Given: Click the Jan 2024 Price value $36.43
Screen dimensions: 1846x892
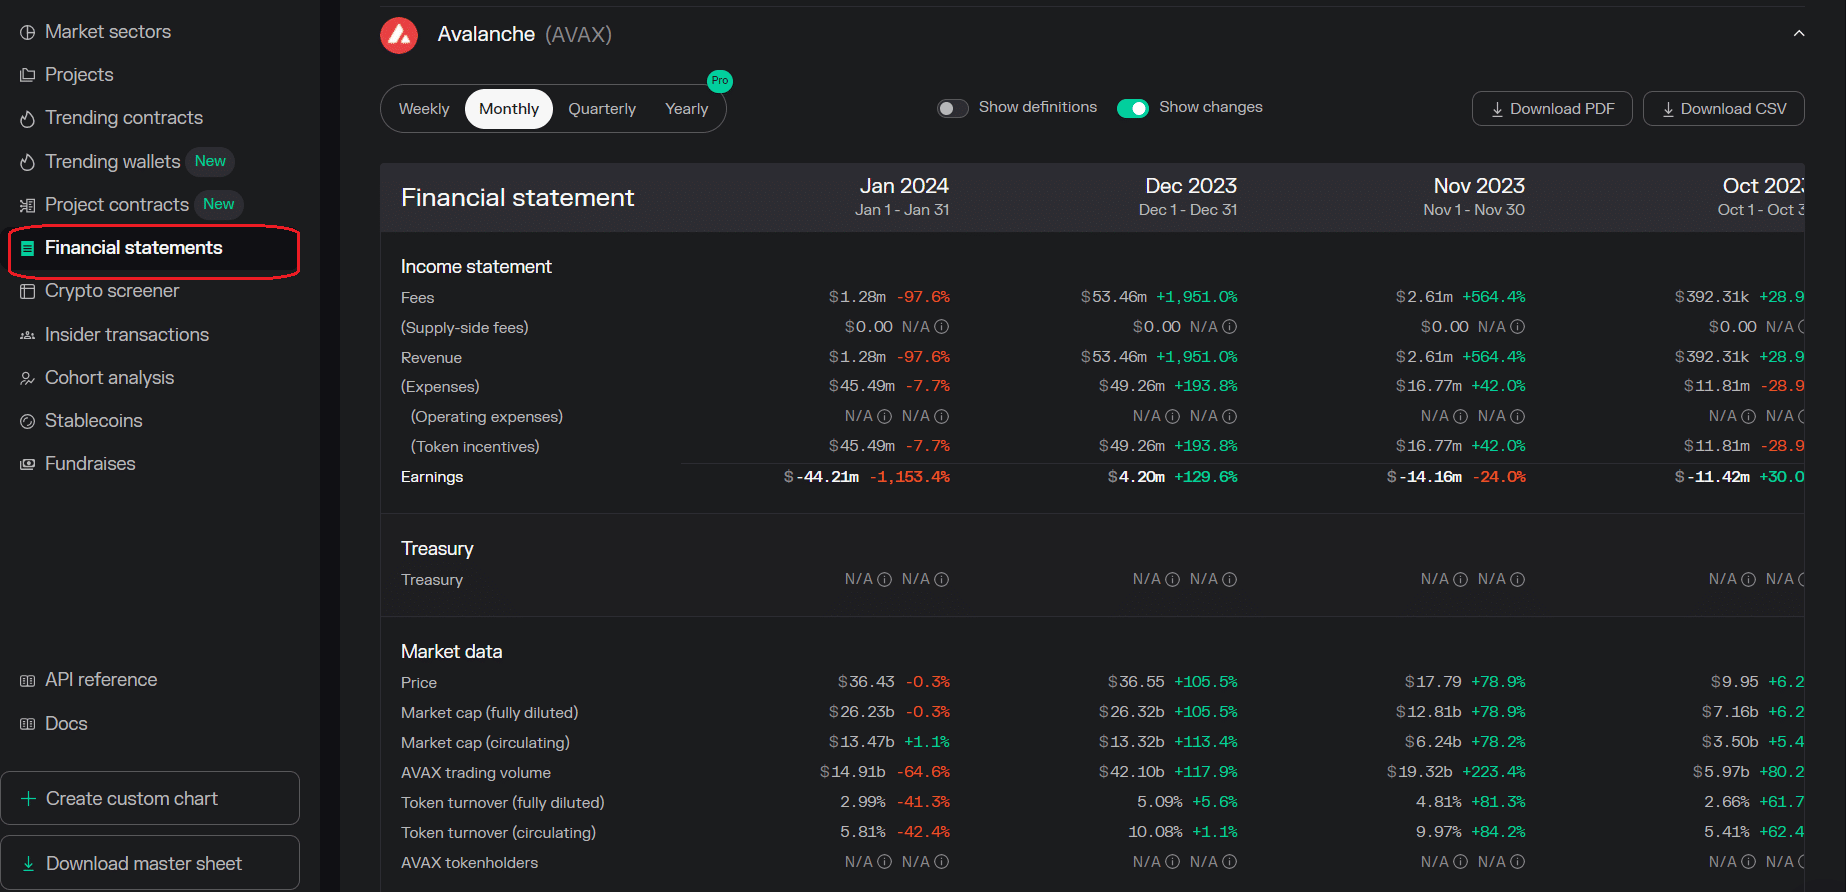Looking at the screenshot, I should coord(866,682).
